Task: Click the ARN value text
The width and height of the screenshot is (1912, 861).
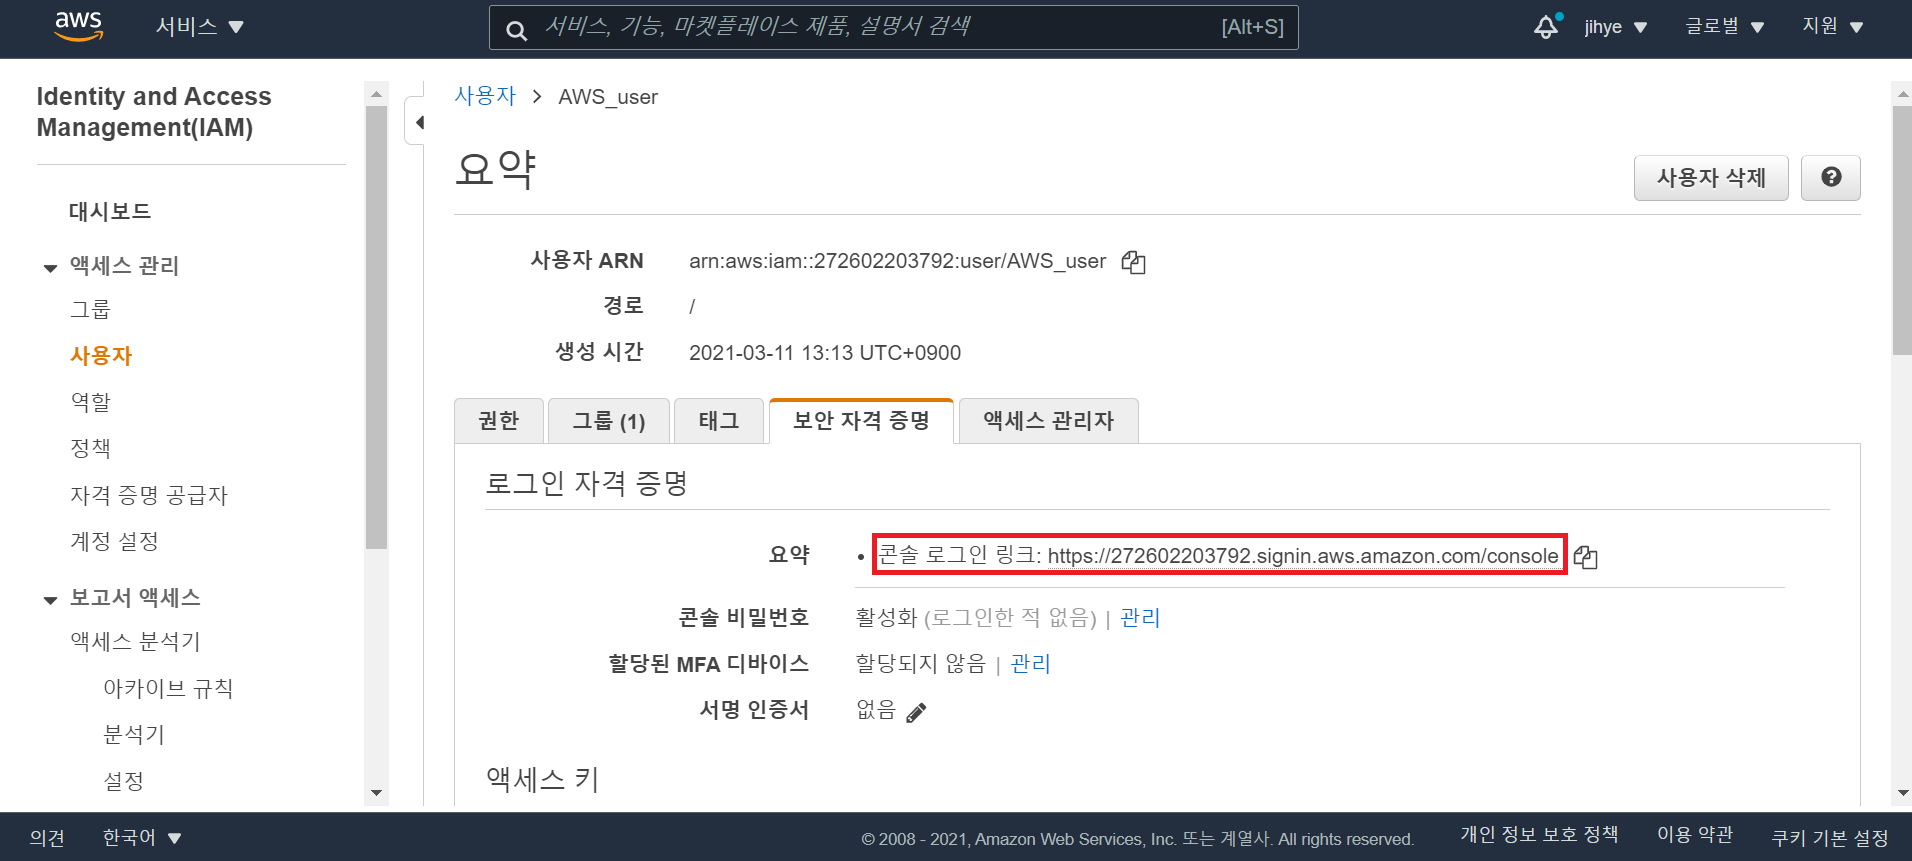Action: click(x=897, y=261)
